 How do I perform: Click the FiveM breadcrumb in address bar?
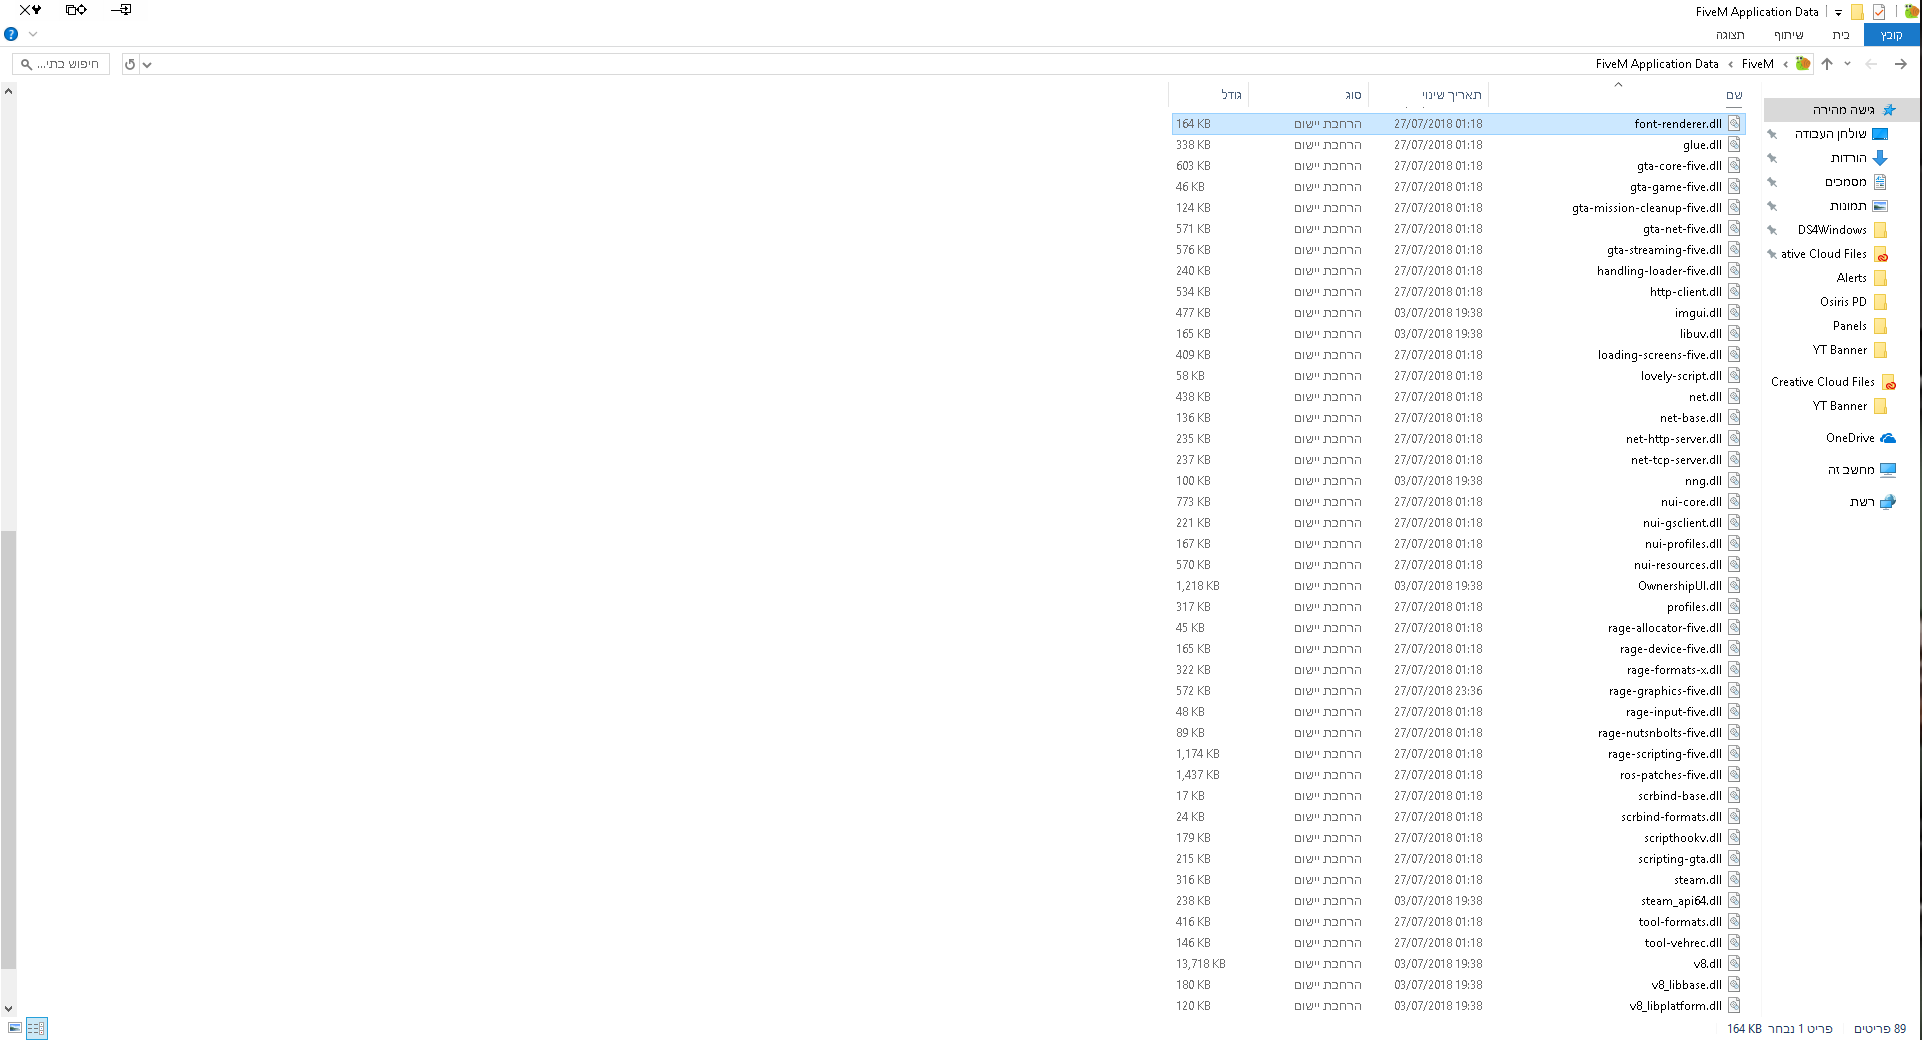tap(1757, 64)
